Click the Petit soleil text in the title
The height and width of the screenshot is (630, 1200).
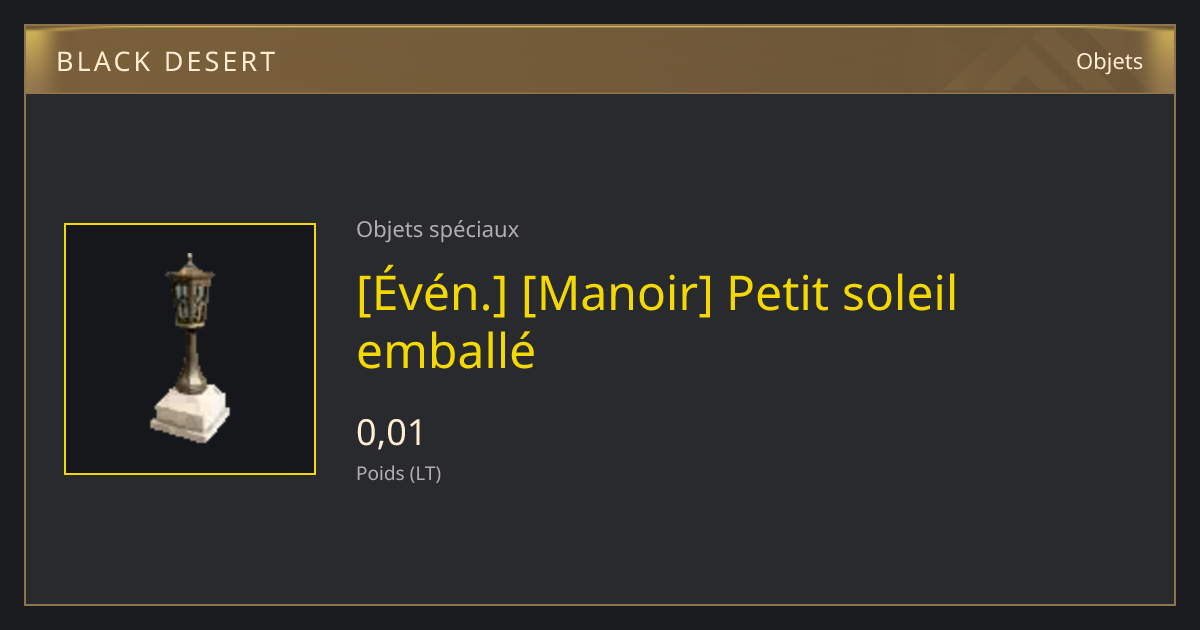coord(842,294)
